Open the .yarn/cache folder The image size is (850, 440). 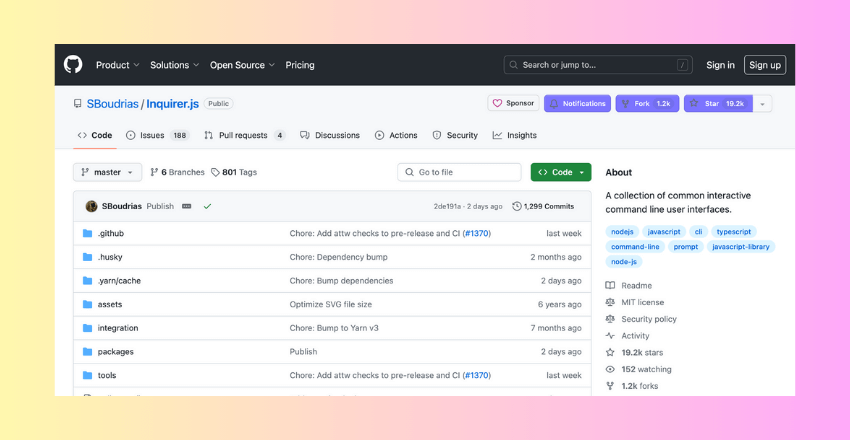tap(119, 281)
